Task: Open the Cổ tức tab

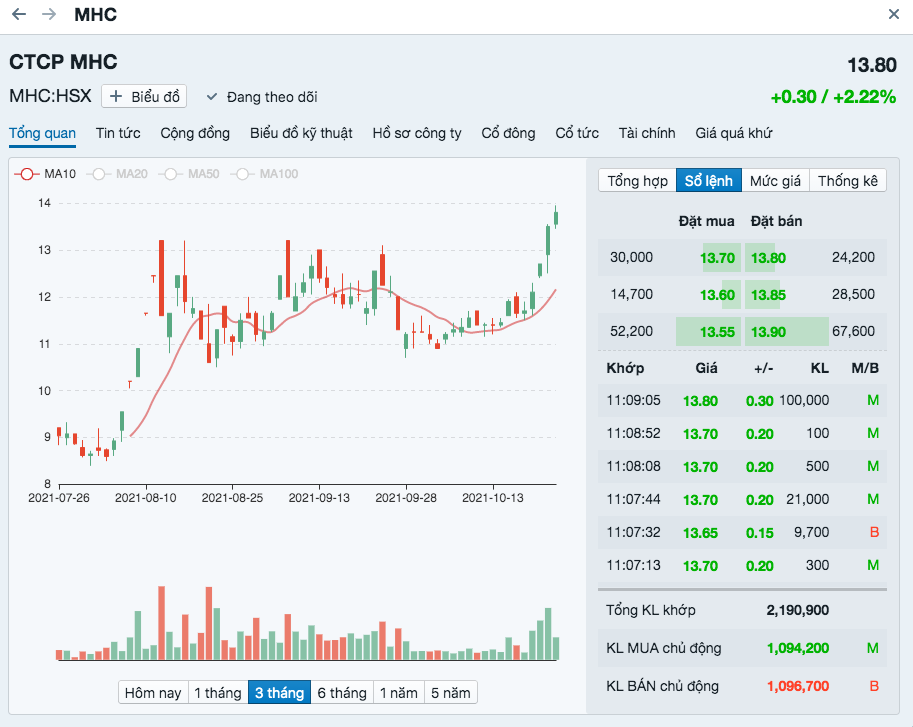Action: [x=577, y=133]
